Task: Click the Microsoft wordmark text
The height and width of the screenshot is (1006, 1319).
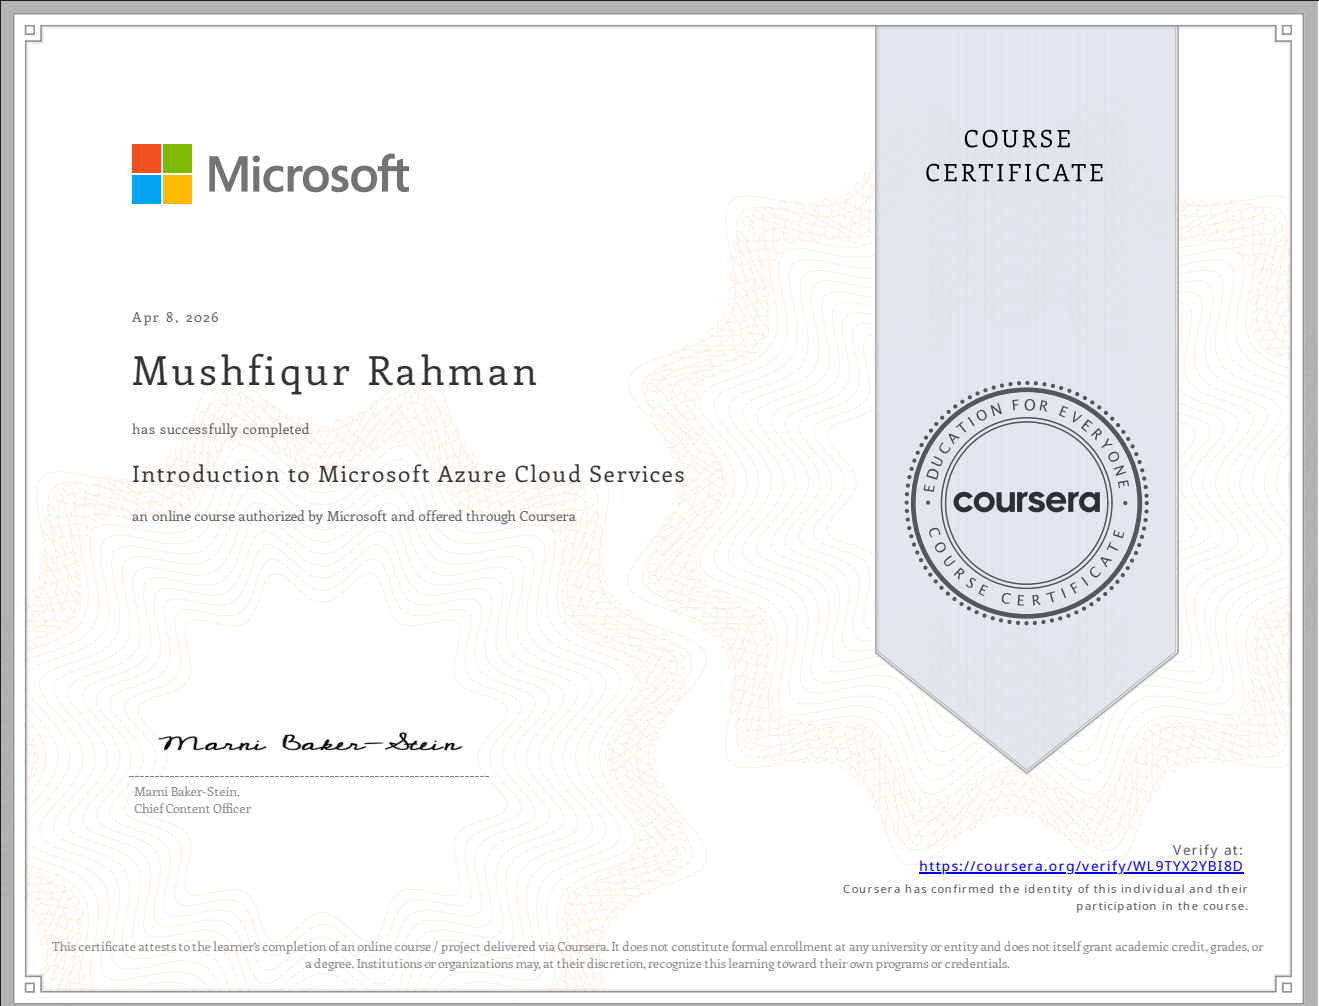Action: (x=308, y=174)
